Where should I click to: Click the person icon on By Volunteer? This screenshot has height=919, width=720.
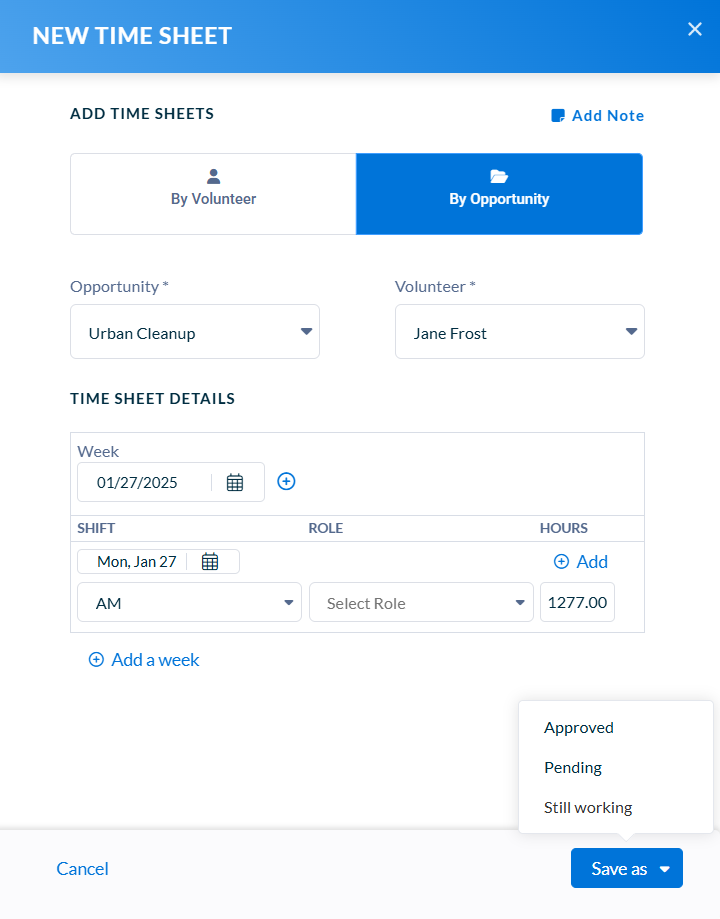[x=213, y=176]
